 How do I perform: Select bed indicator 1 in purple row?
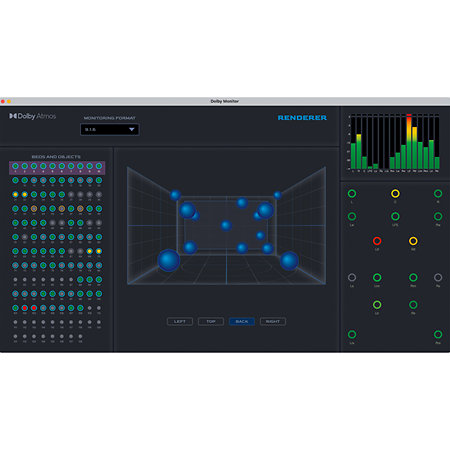point(15,166)
